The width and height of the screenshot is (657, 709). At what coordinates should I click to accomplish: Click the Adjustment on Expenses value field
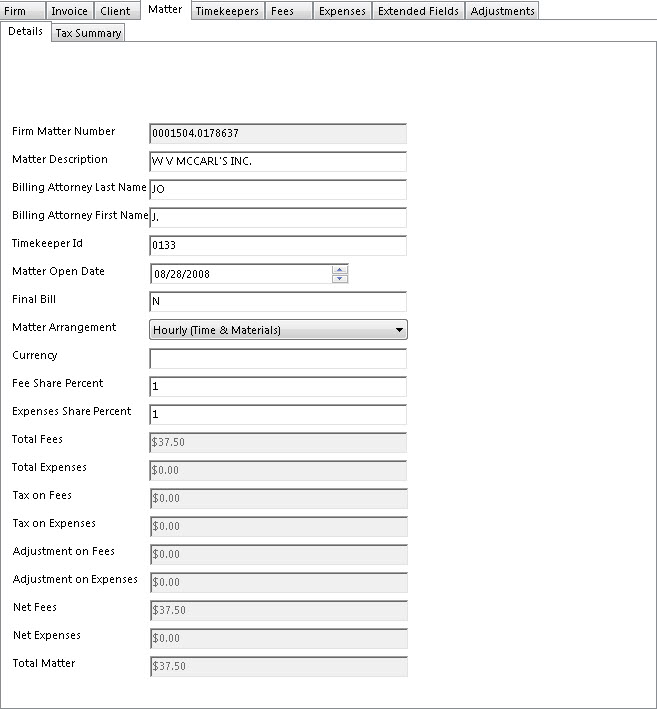point(279,583)
